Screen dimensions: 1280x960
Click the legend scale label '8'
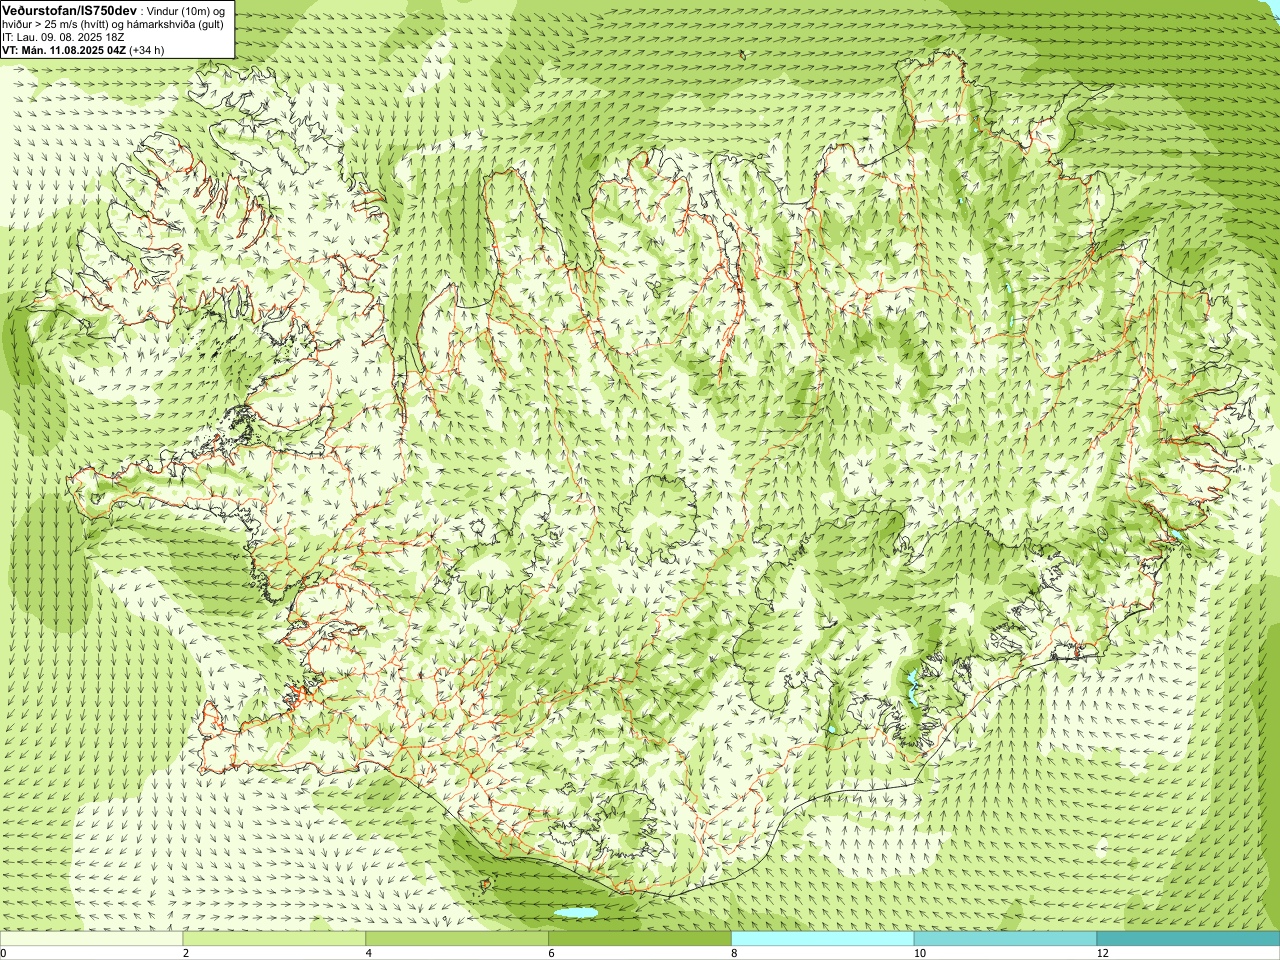(734, 953)
